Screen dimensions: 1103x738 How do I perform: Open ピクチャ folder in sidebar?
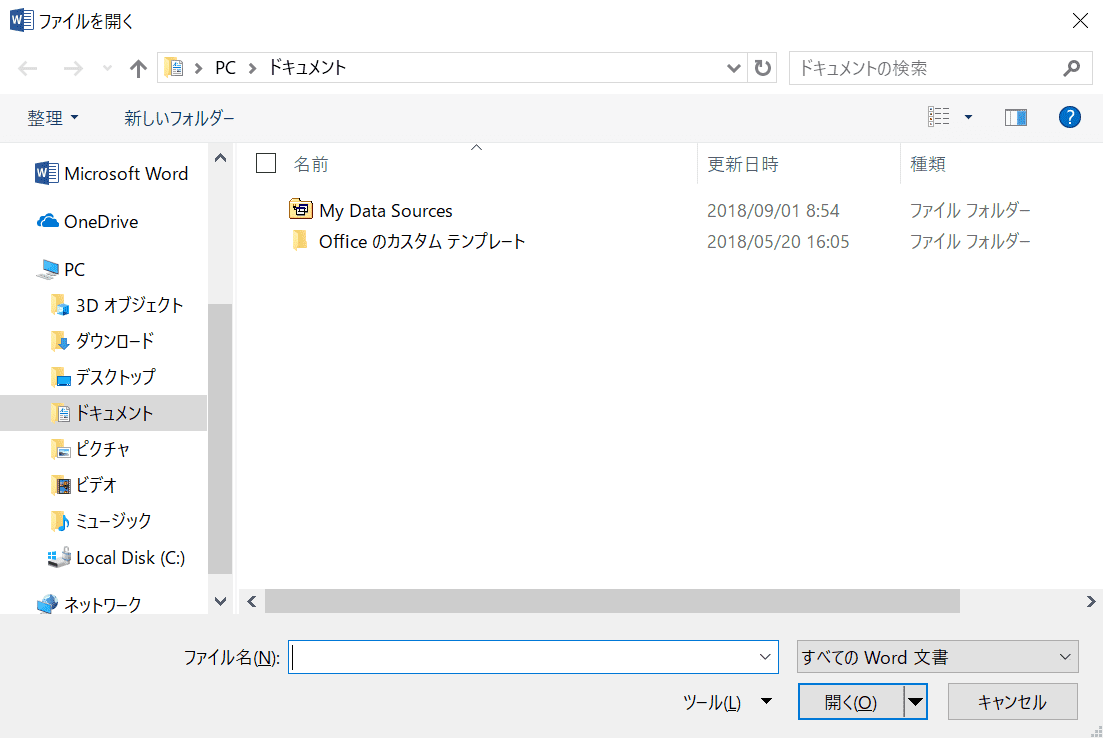coord(91,449)
